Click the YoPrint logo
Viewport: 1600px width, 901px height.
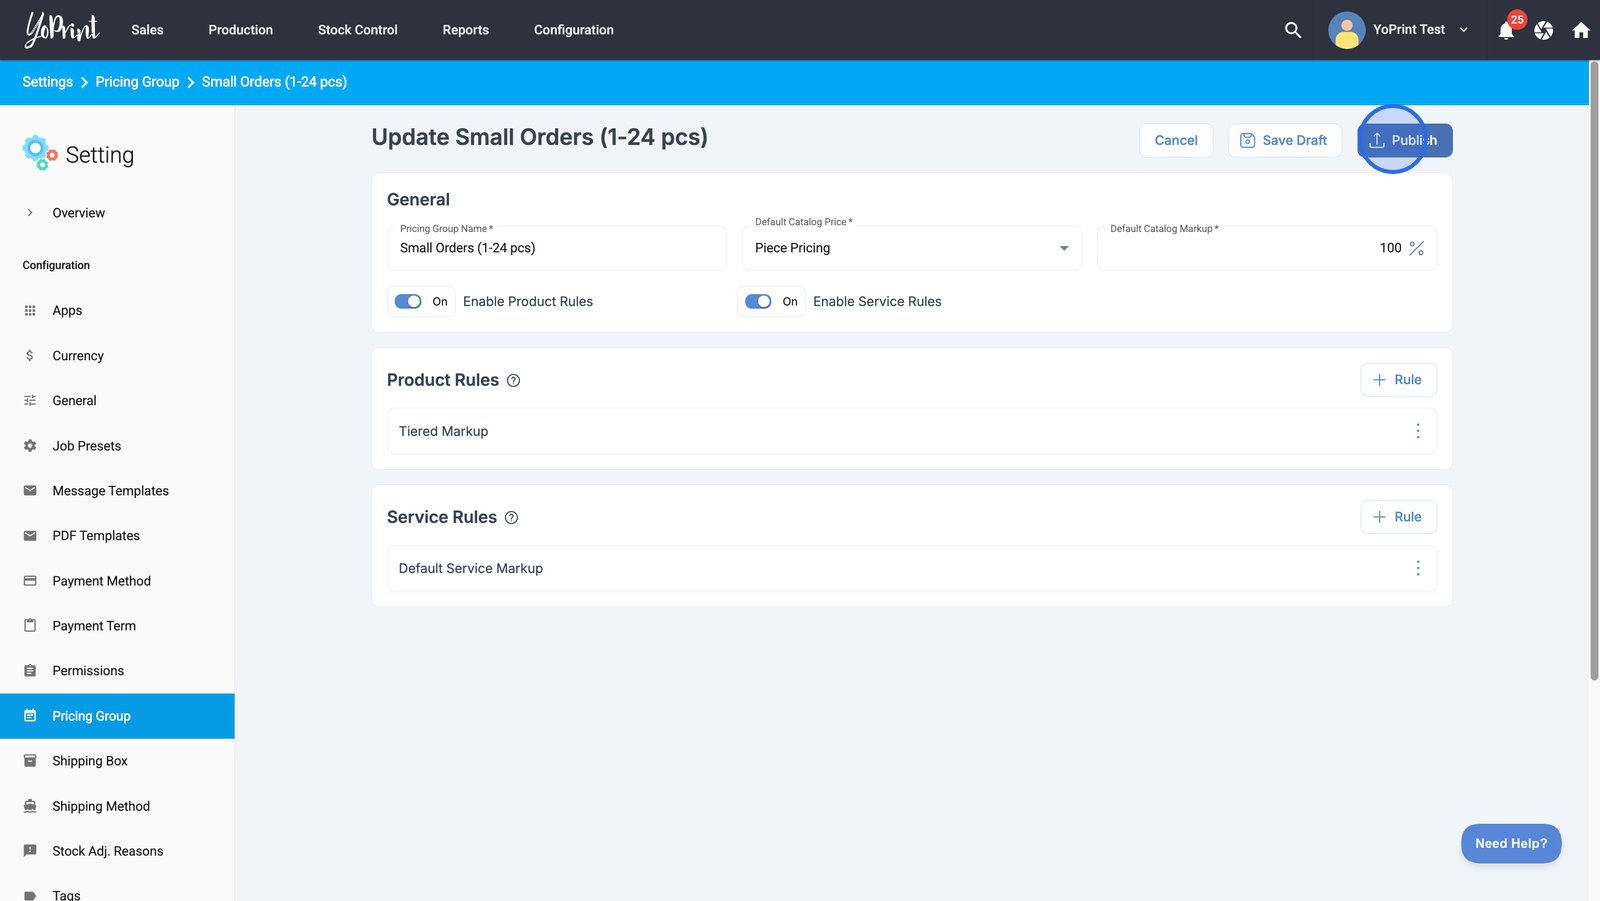tap(62, 30)
